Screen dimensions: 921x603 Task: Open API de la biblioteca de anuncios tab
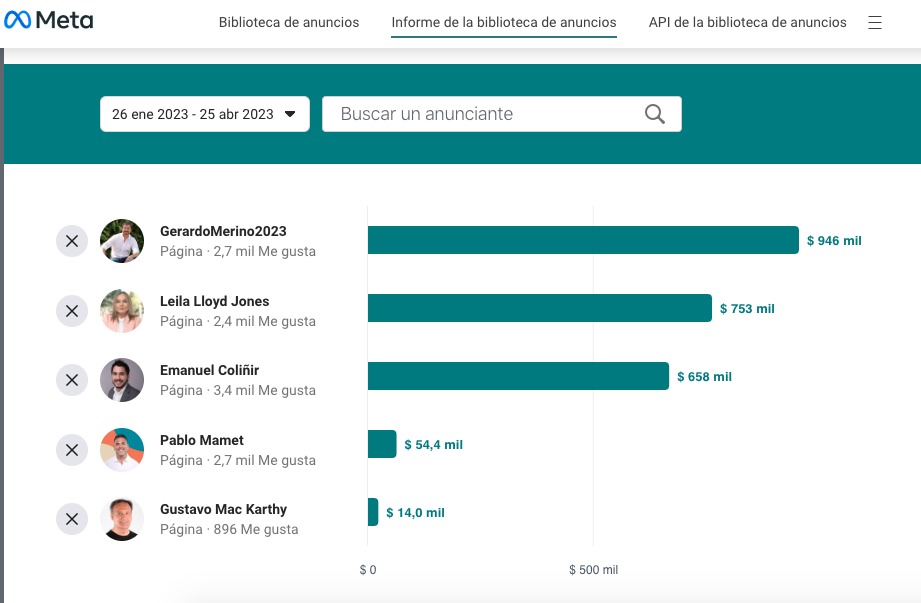748,22
